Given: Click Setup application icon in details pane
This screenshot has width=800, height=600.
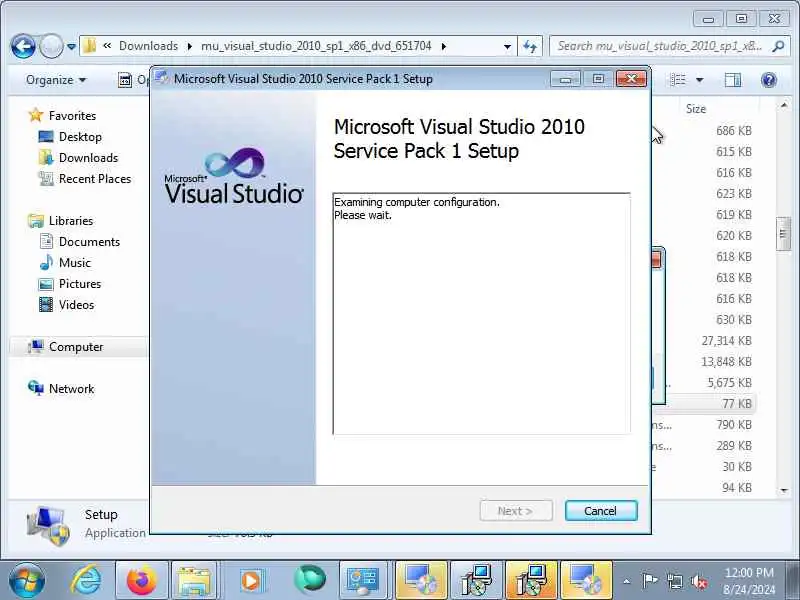Looking at the screenshot, I should click(x=48, y=526).
